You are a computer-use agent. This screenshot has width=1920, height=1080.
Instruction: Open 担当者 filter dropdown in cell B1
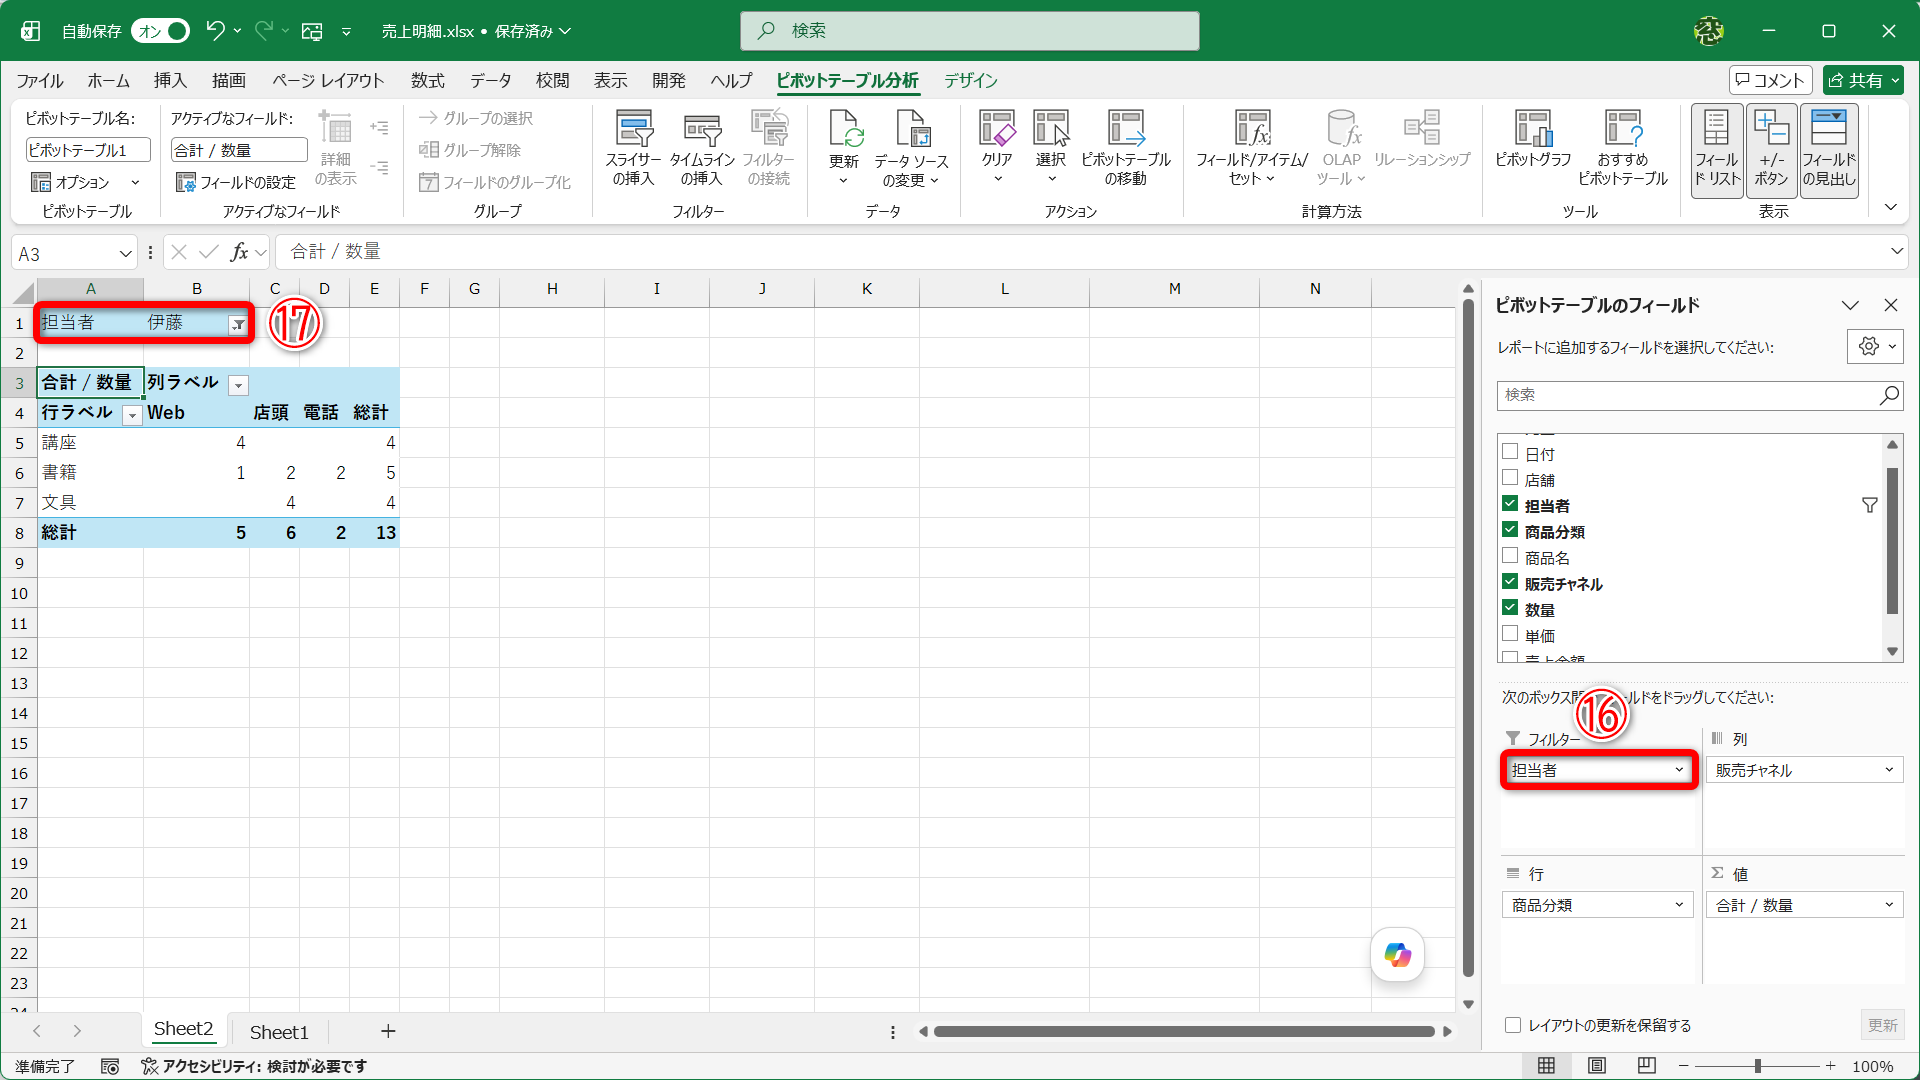[x=237, y=324]
